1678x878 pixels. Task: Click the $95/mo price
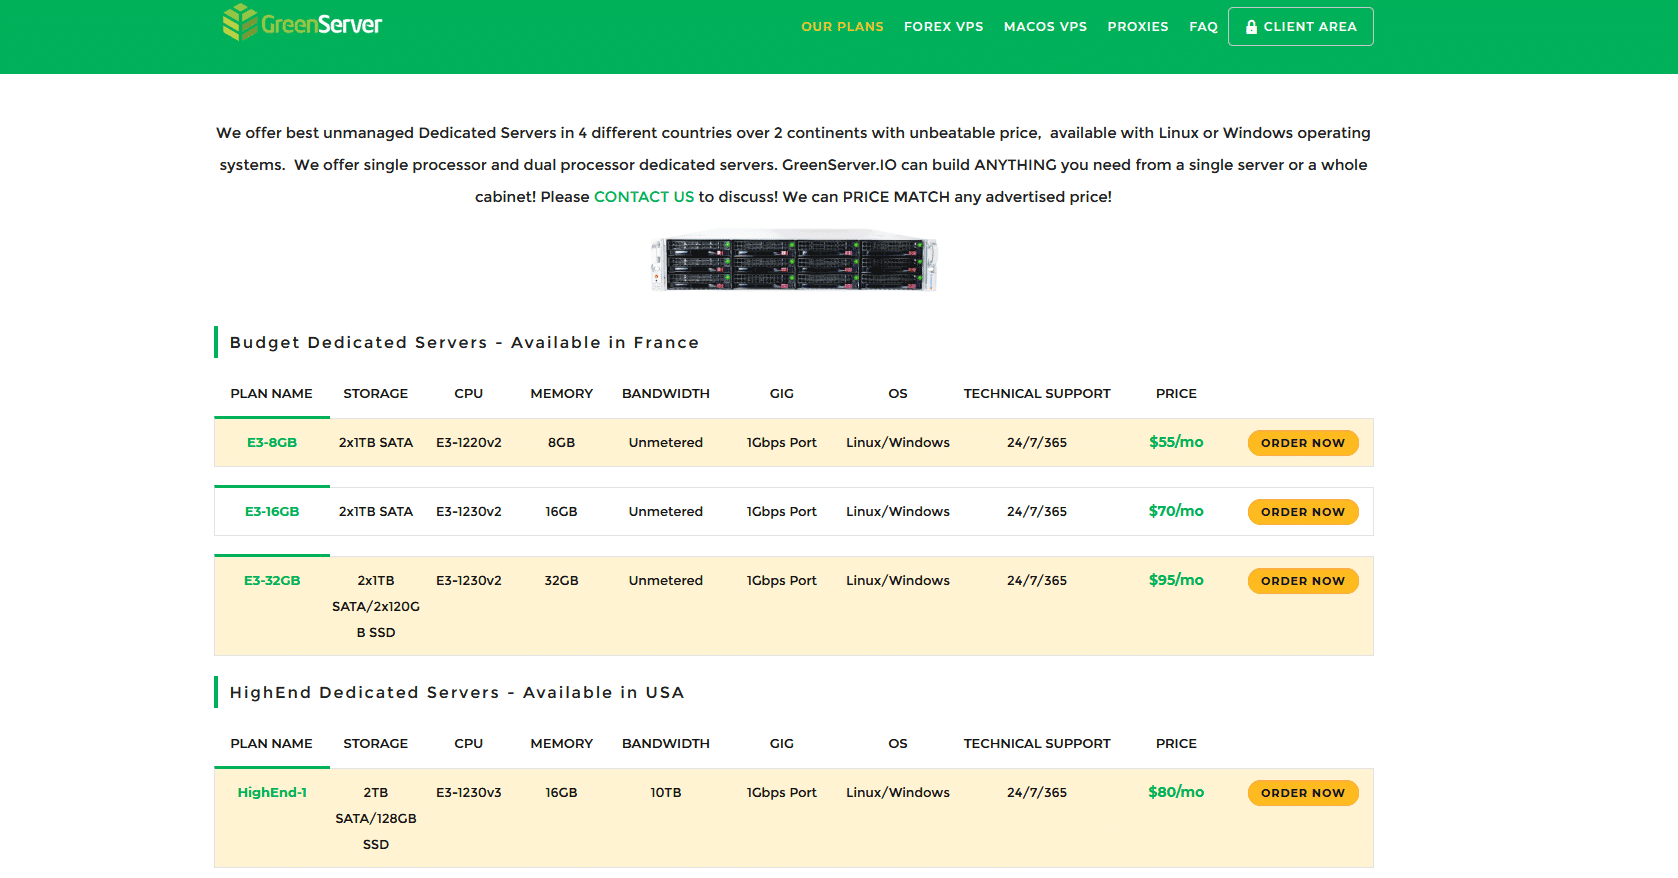(x=1176, y=580)
